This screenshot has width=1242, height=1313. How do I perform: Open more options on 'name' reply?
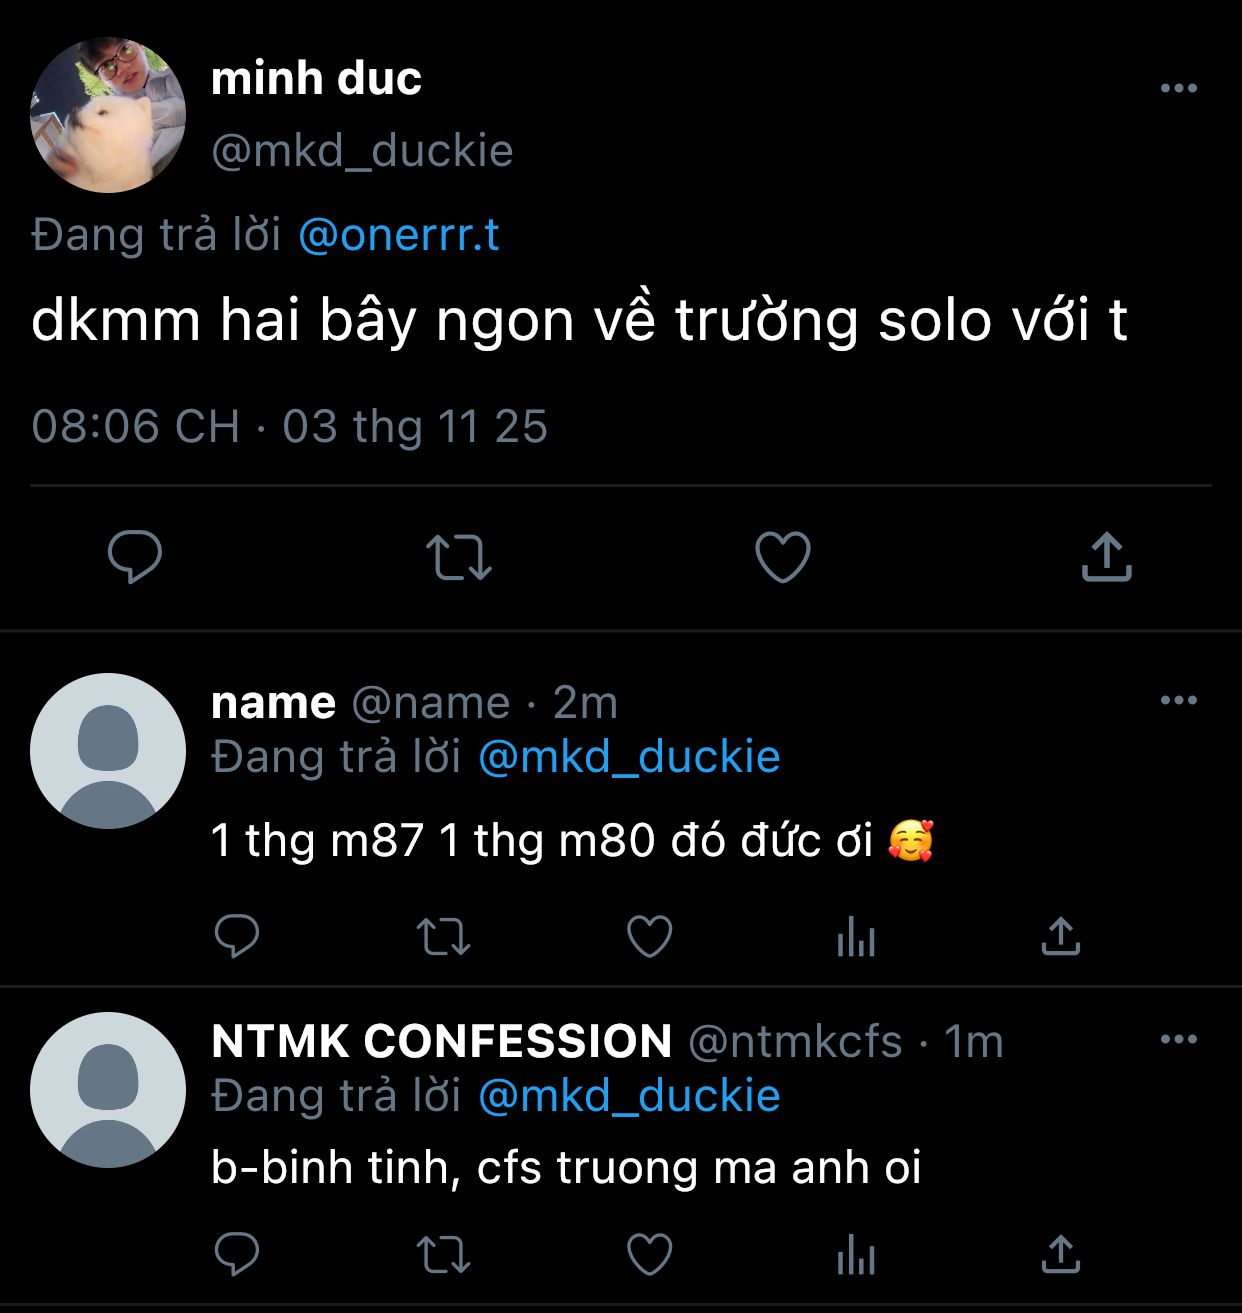1178,700
